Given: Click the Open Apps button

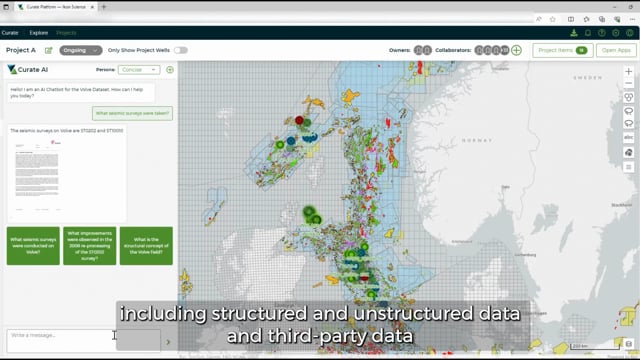Looking at the screenshot, I should [x=616, y=50].
